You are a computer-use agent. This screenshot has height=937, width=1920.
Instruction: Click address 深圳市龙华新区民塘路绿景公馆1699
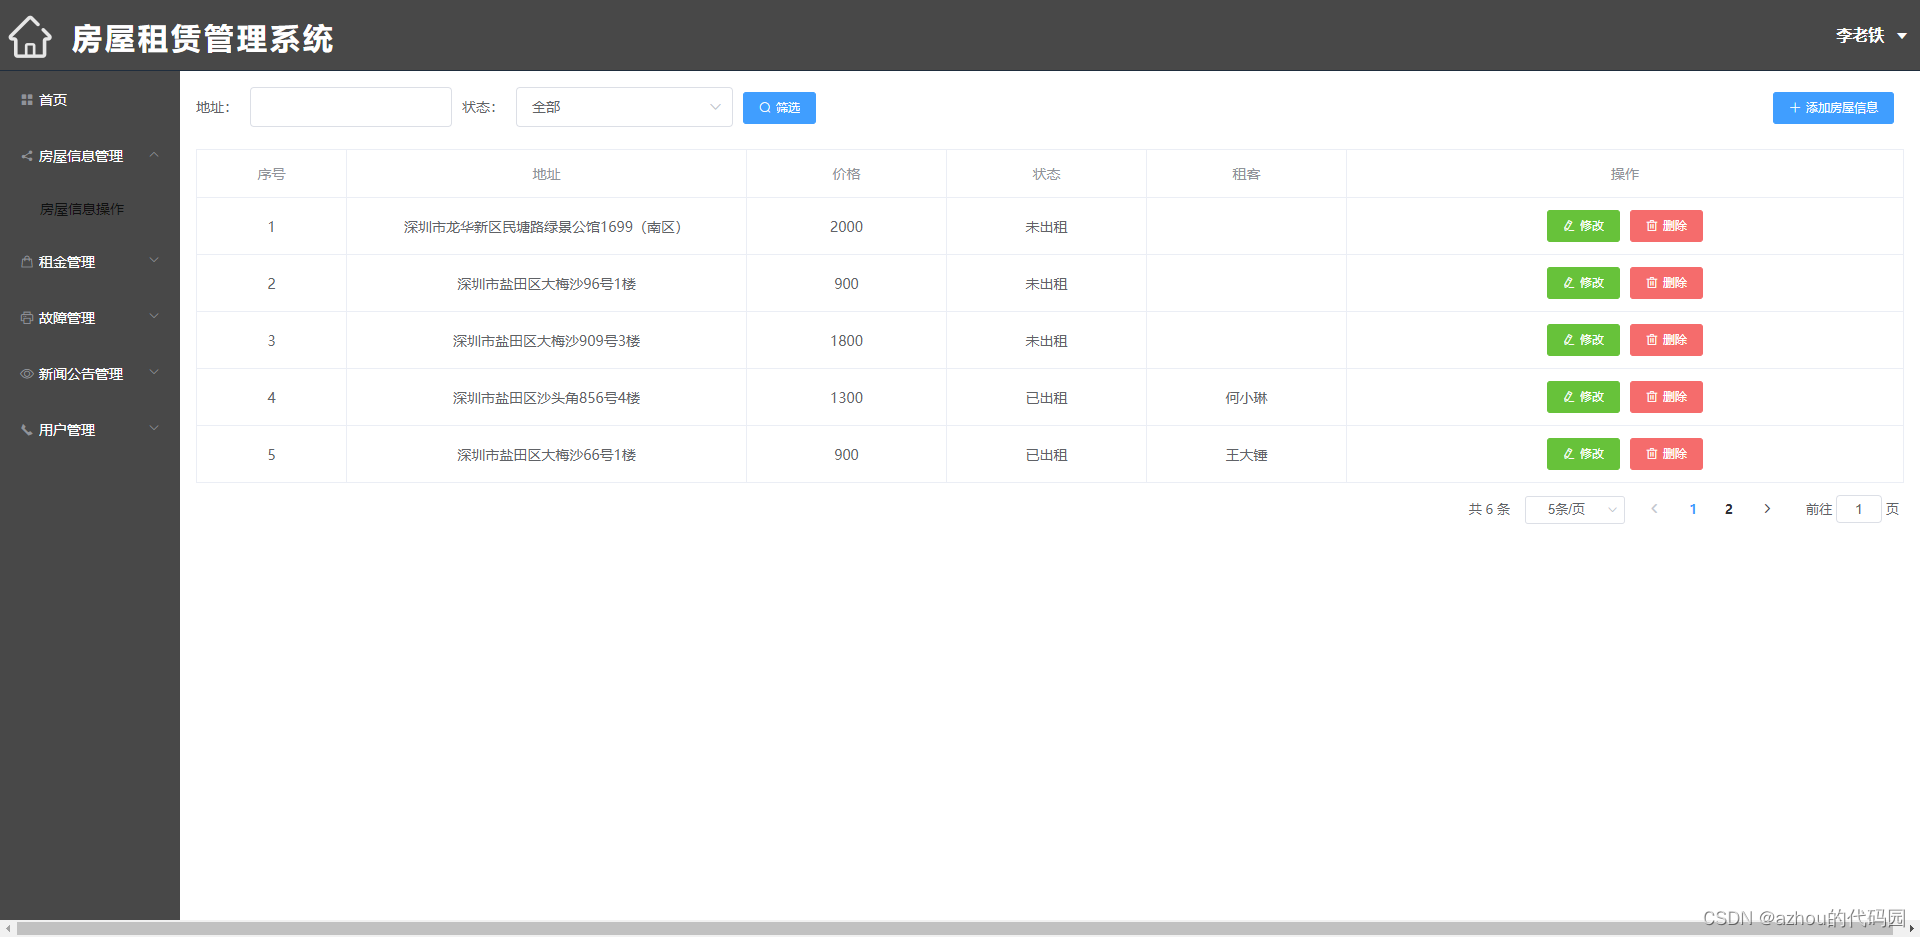pos(546,227)
